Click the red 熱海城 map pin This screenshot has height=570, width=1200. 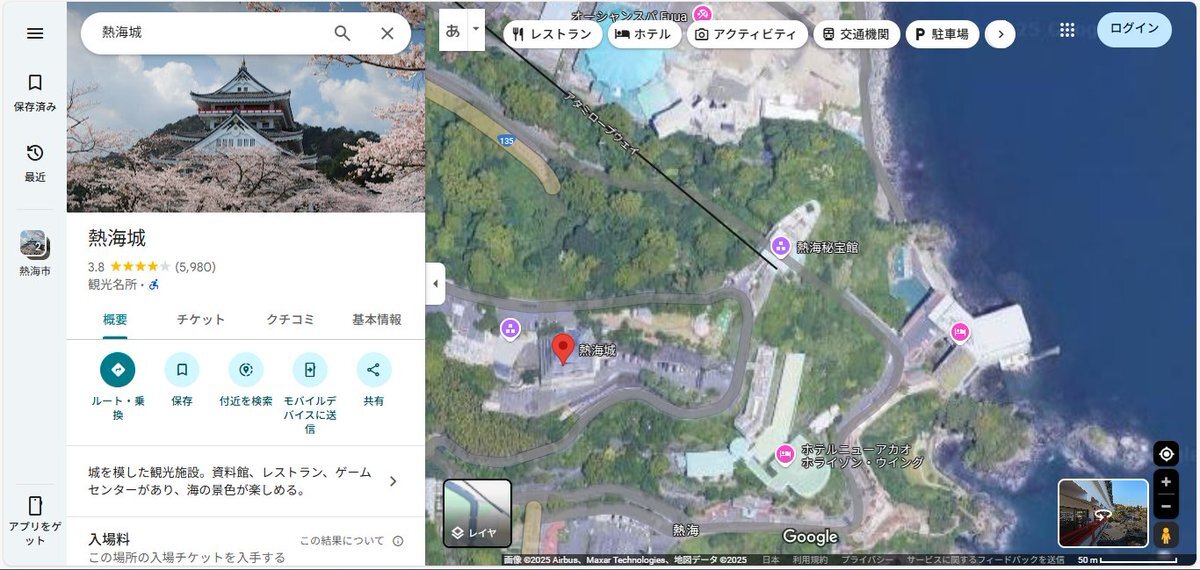pyautogui.click(x=563, y=349)
